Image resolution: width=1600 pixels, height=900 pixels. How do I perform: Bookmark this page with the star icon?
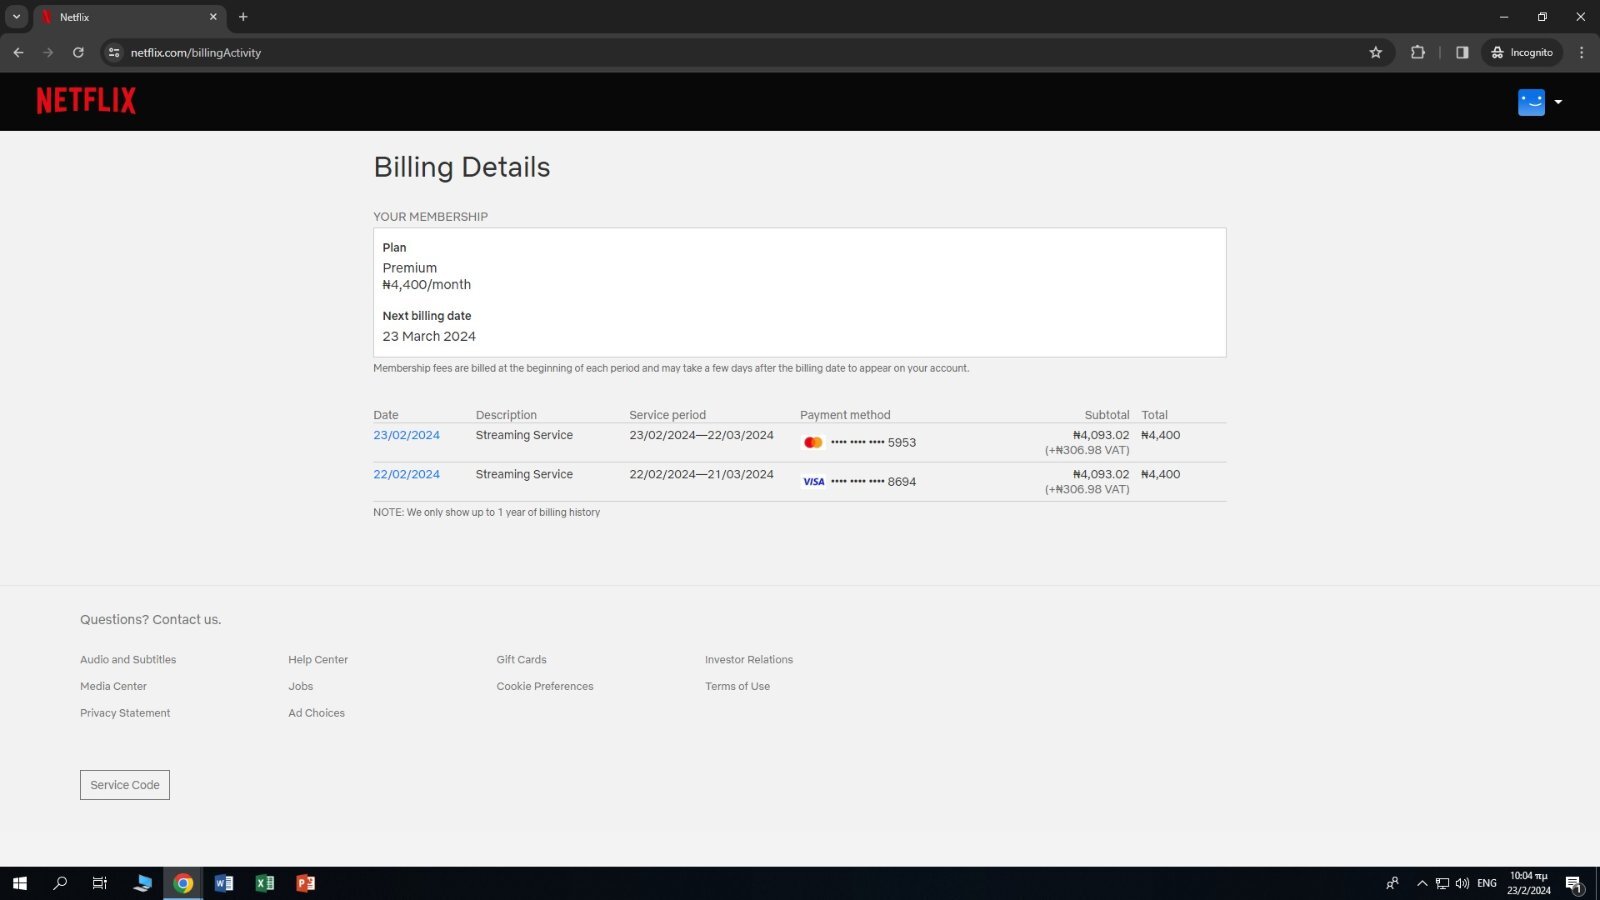click(x=1375, y=52)
